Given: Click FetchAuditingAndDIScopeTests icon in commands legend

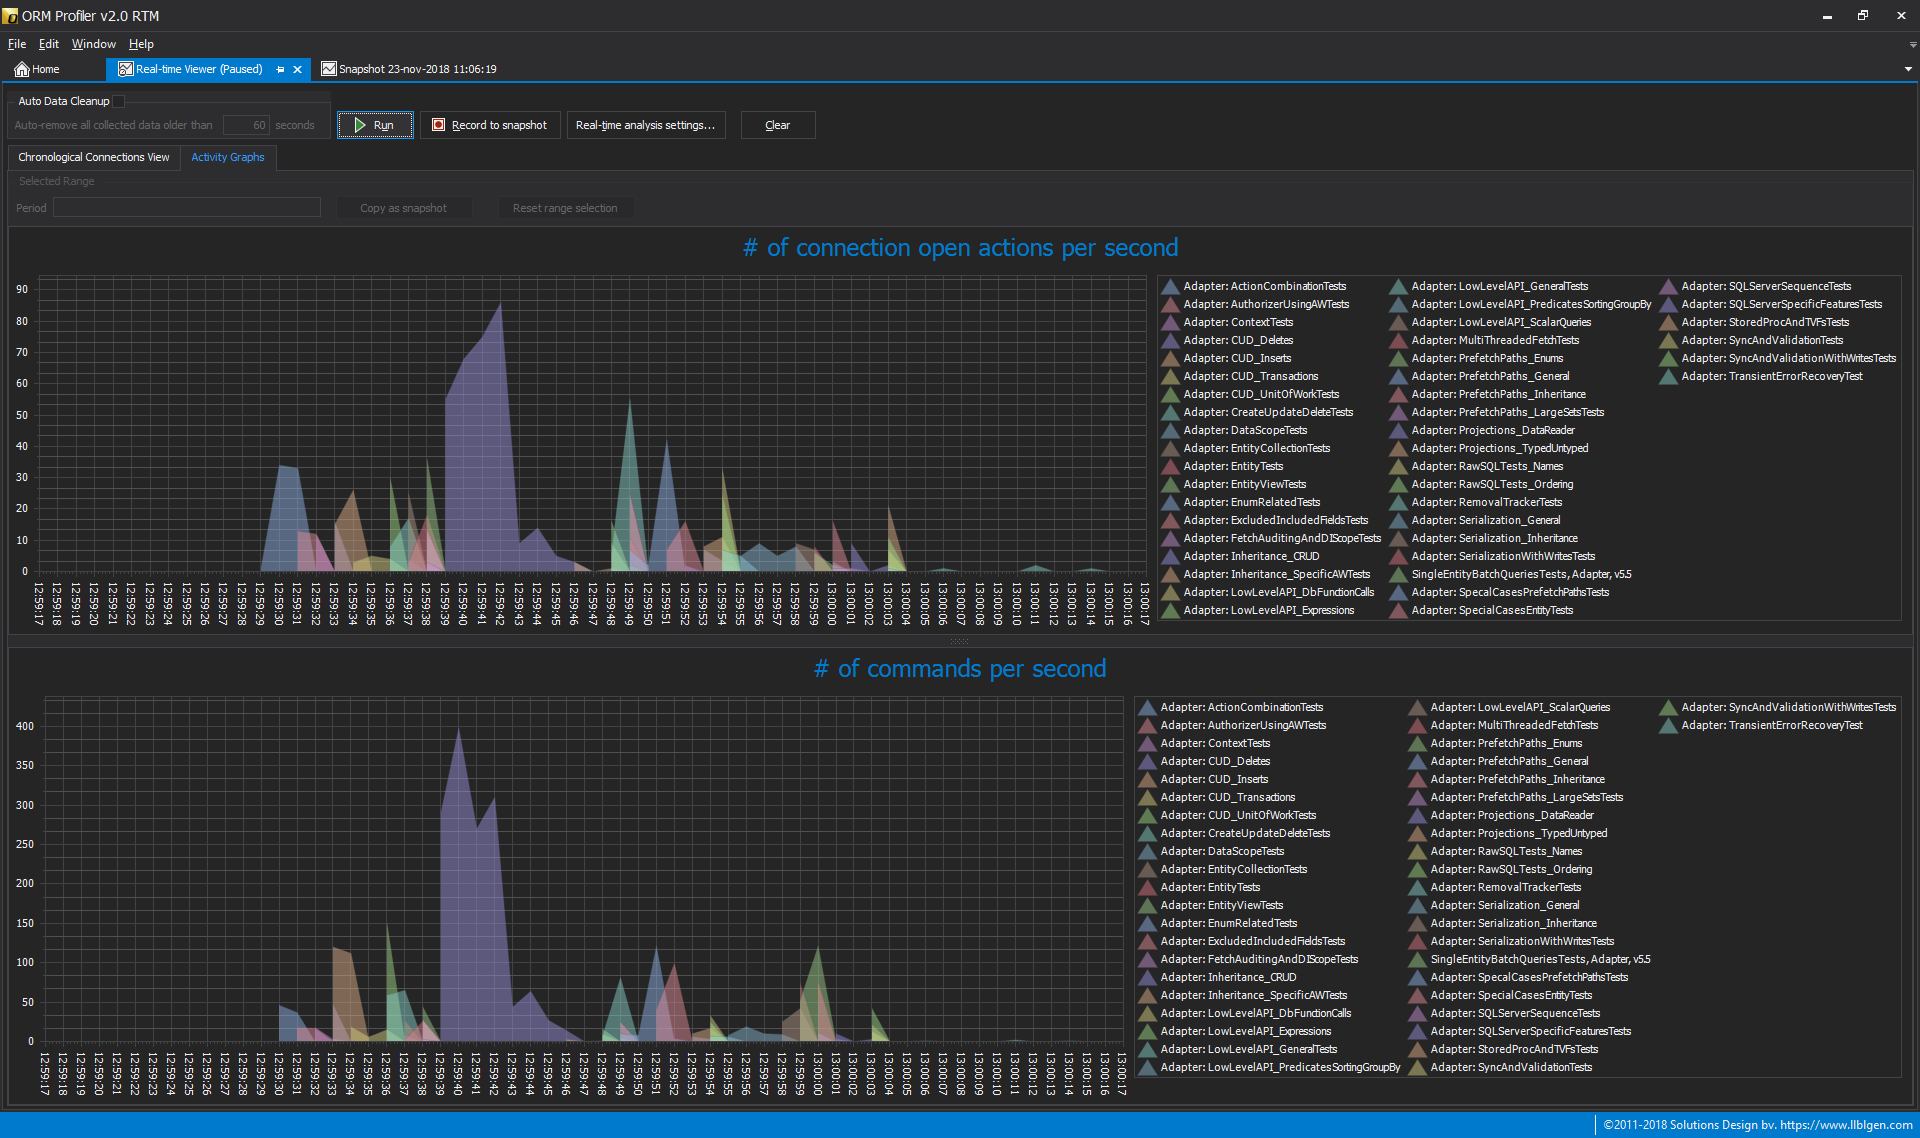Looking at the screenshot, I should (x=1147, y=959).
